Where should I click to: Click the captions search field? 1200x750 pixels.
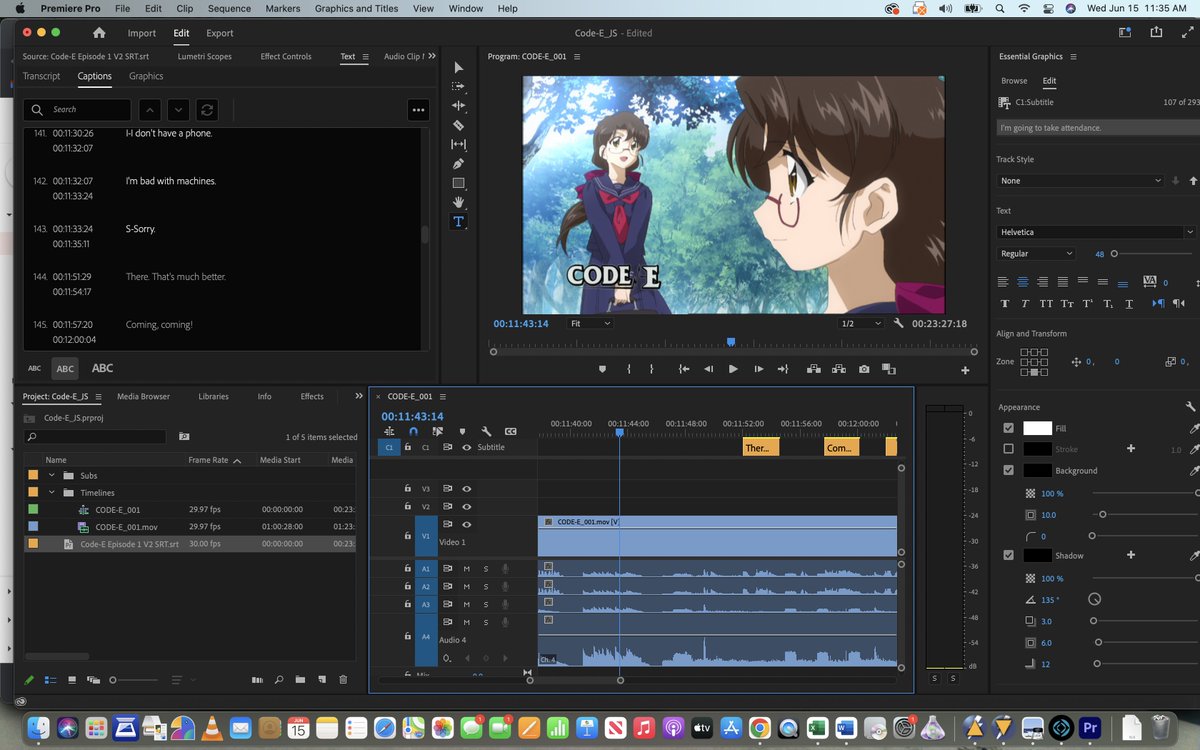click(x=78, y=109)
